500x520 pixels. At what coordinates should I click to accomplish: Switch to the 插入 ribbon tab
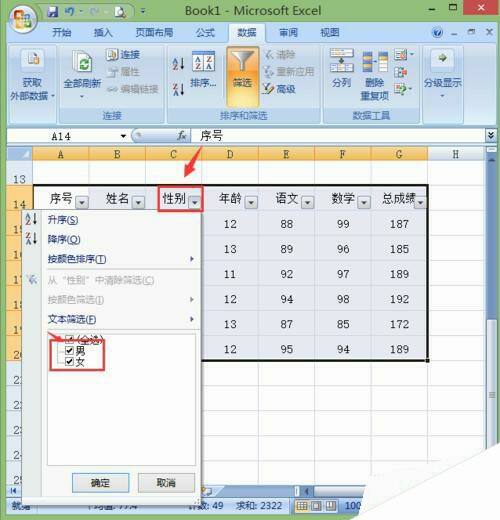coord(103,32)
